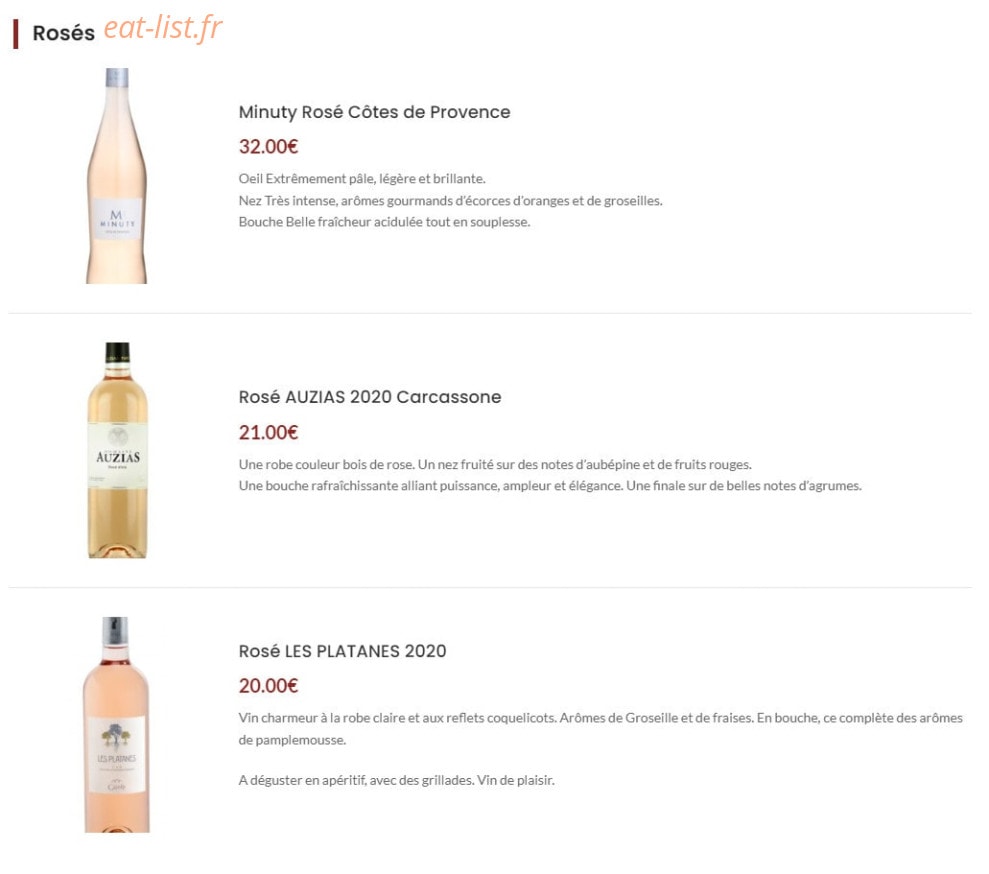Click the 'A déguster en apéritif' line
The height and width of the screenshot is (874, 989).
coord(397,781)
